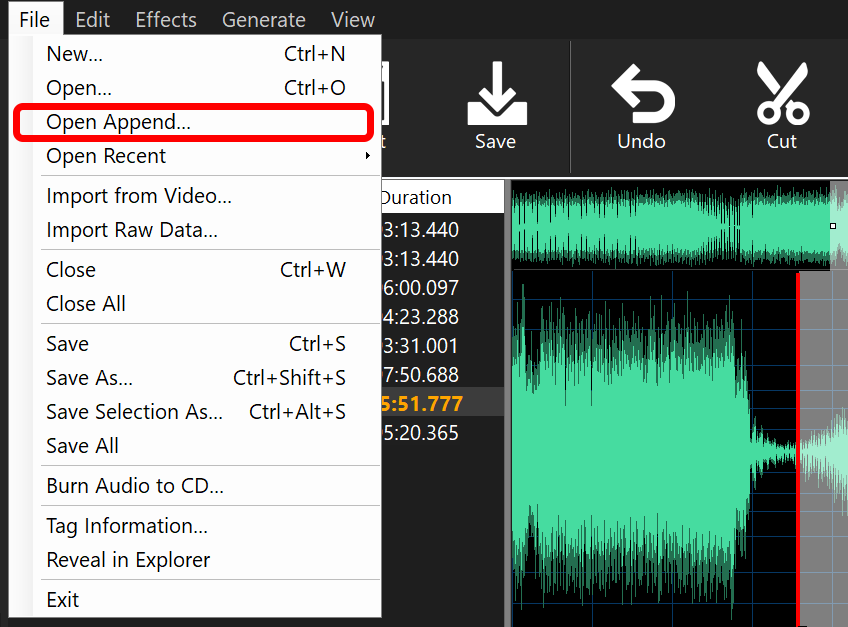Open the View menu

[x=353, y=19]
